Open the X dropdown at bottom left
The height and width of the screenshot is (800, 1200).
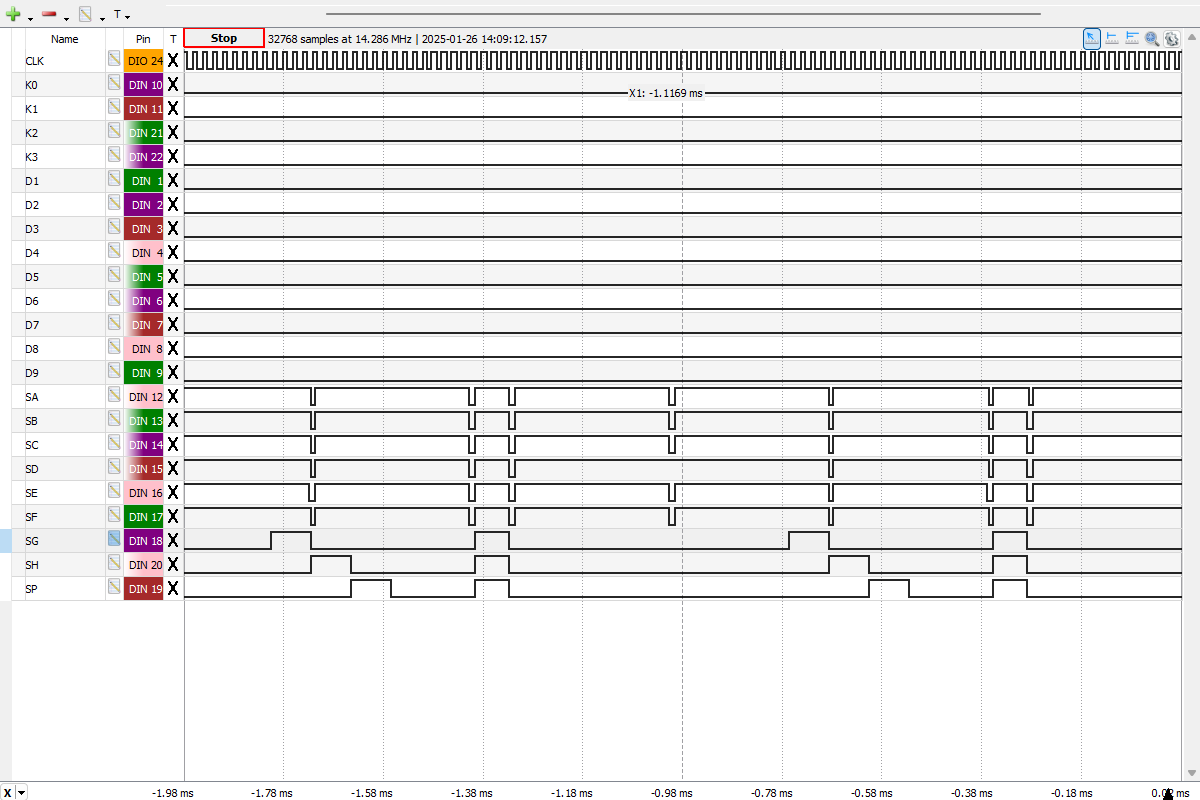(x=22, y=792)
